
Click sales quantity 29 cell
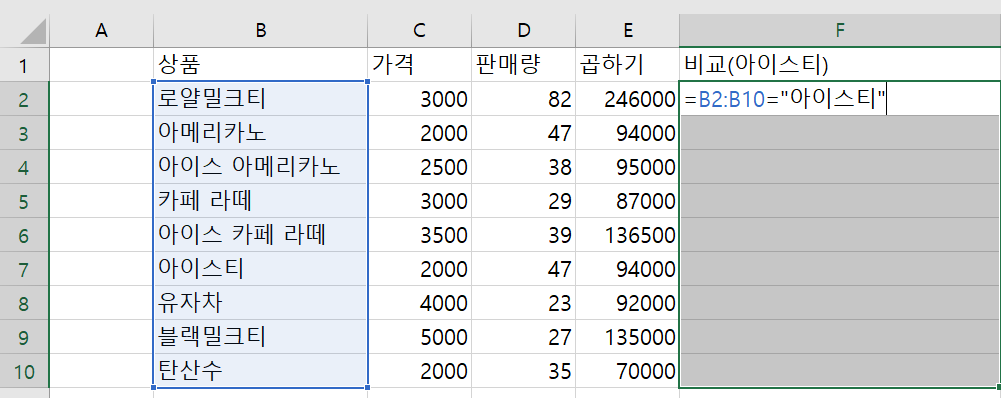click(523, 201)
